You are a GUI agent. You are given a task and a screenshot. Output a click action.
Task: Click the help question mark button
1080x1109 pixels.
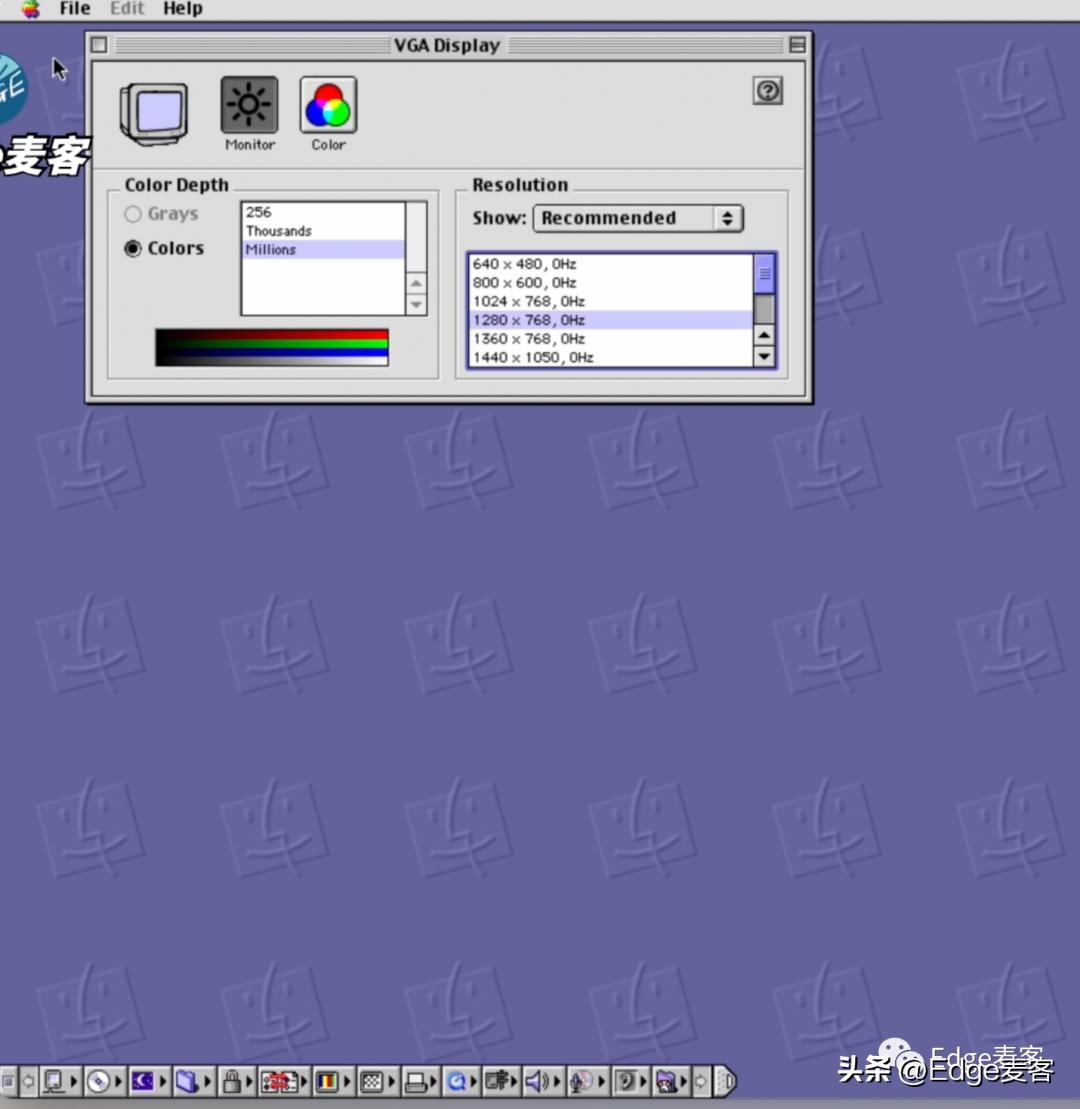coord(767,91)
